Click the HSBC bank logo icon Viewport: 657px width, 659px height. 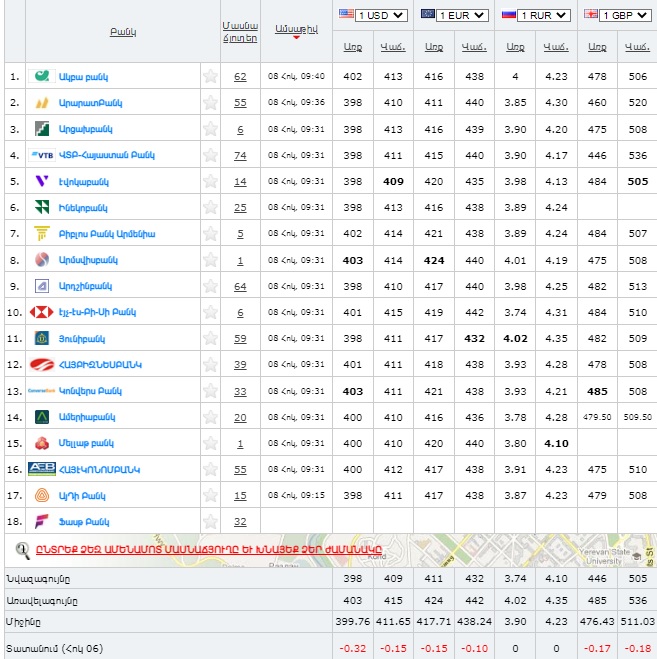coord(42,311)
